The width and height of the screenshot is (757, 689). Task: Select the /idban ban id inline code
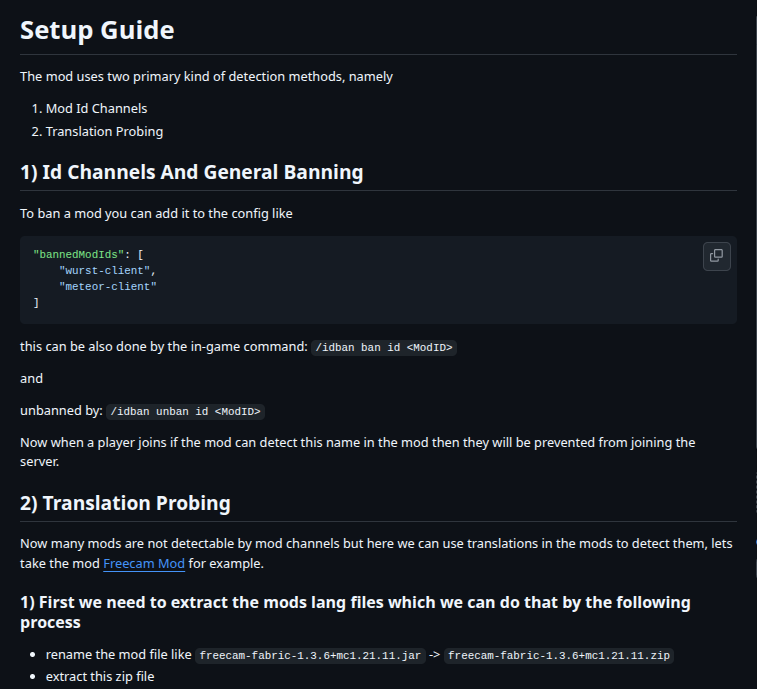(384, 348)
